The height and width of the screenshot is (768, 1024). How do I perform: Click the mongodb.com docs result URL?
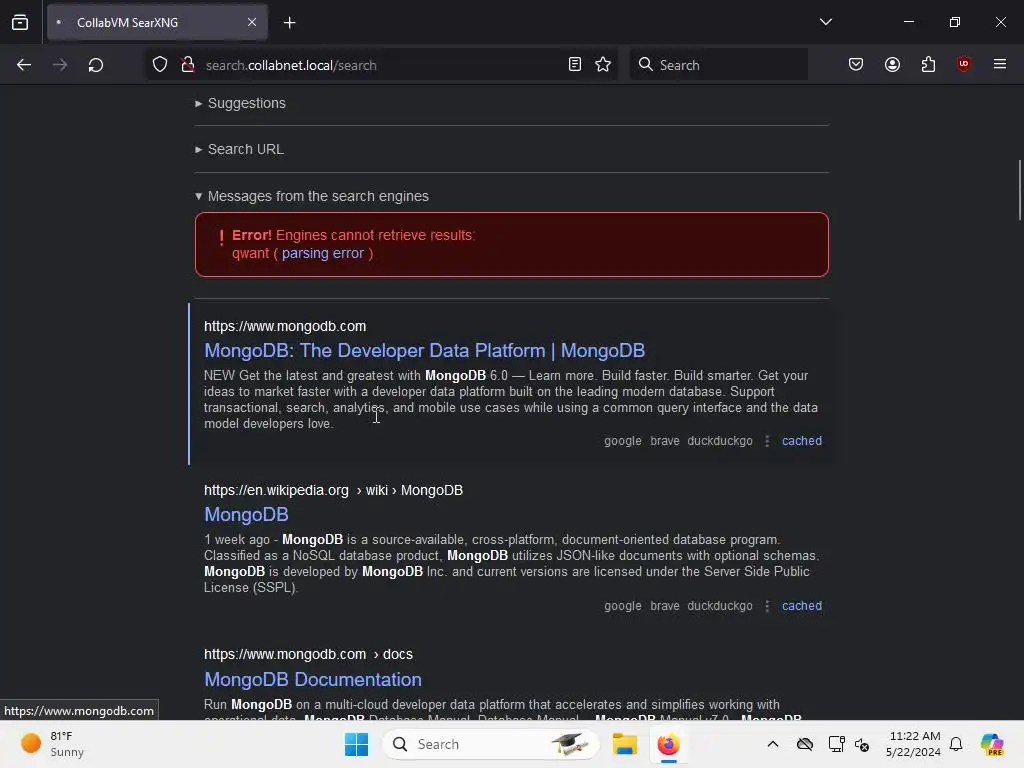coord(308,654)
